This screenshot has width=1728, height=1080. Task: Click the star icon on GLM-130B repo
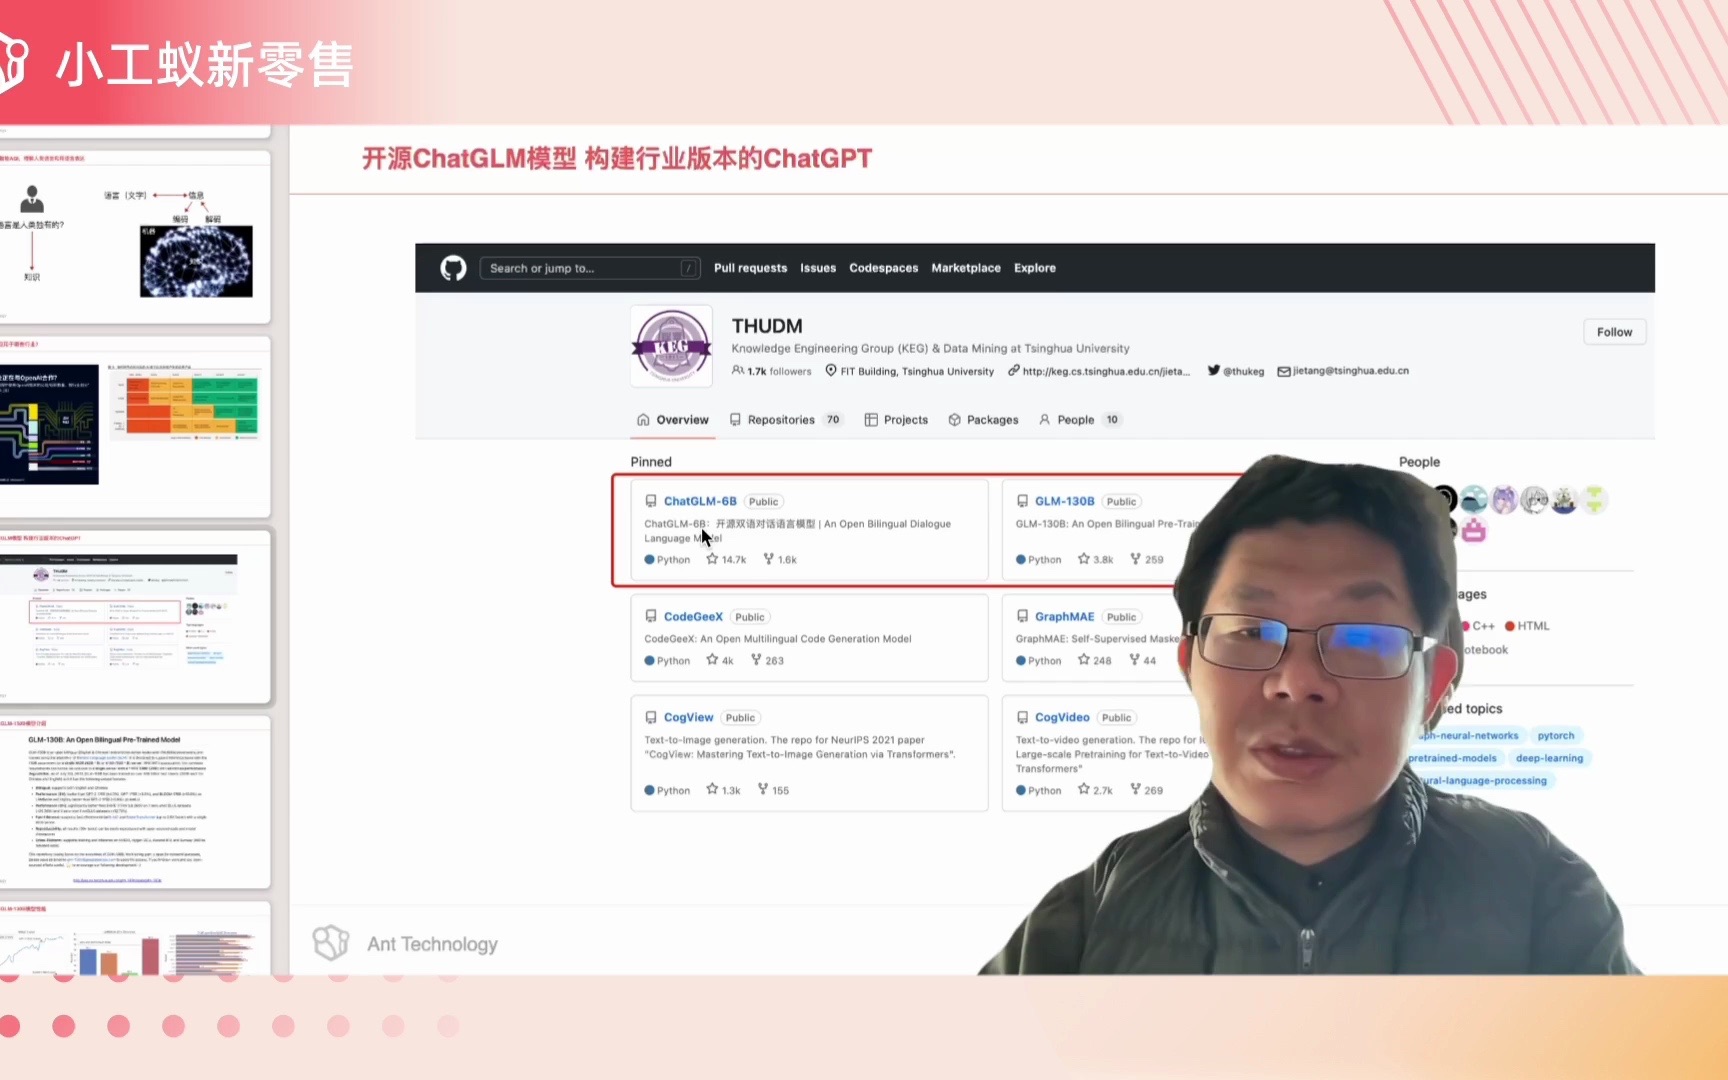click(1085, 559)
